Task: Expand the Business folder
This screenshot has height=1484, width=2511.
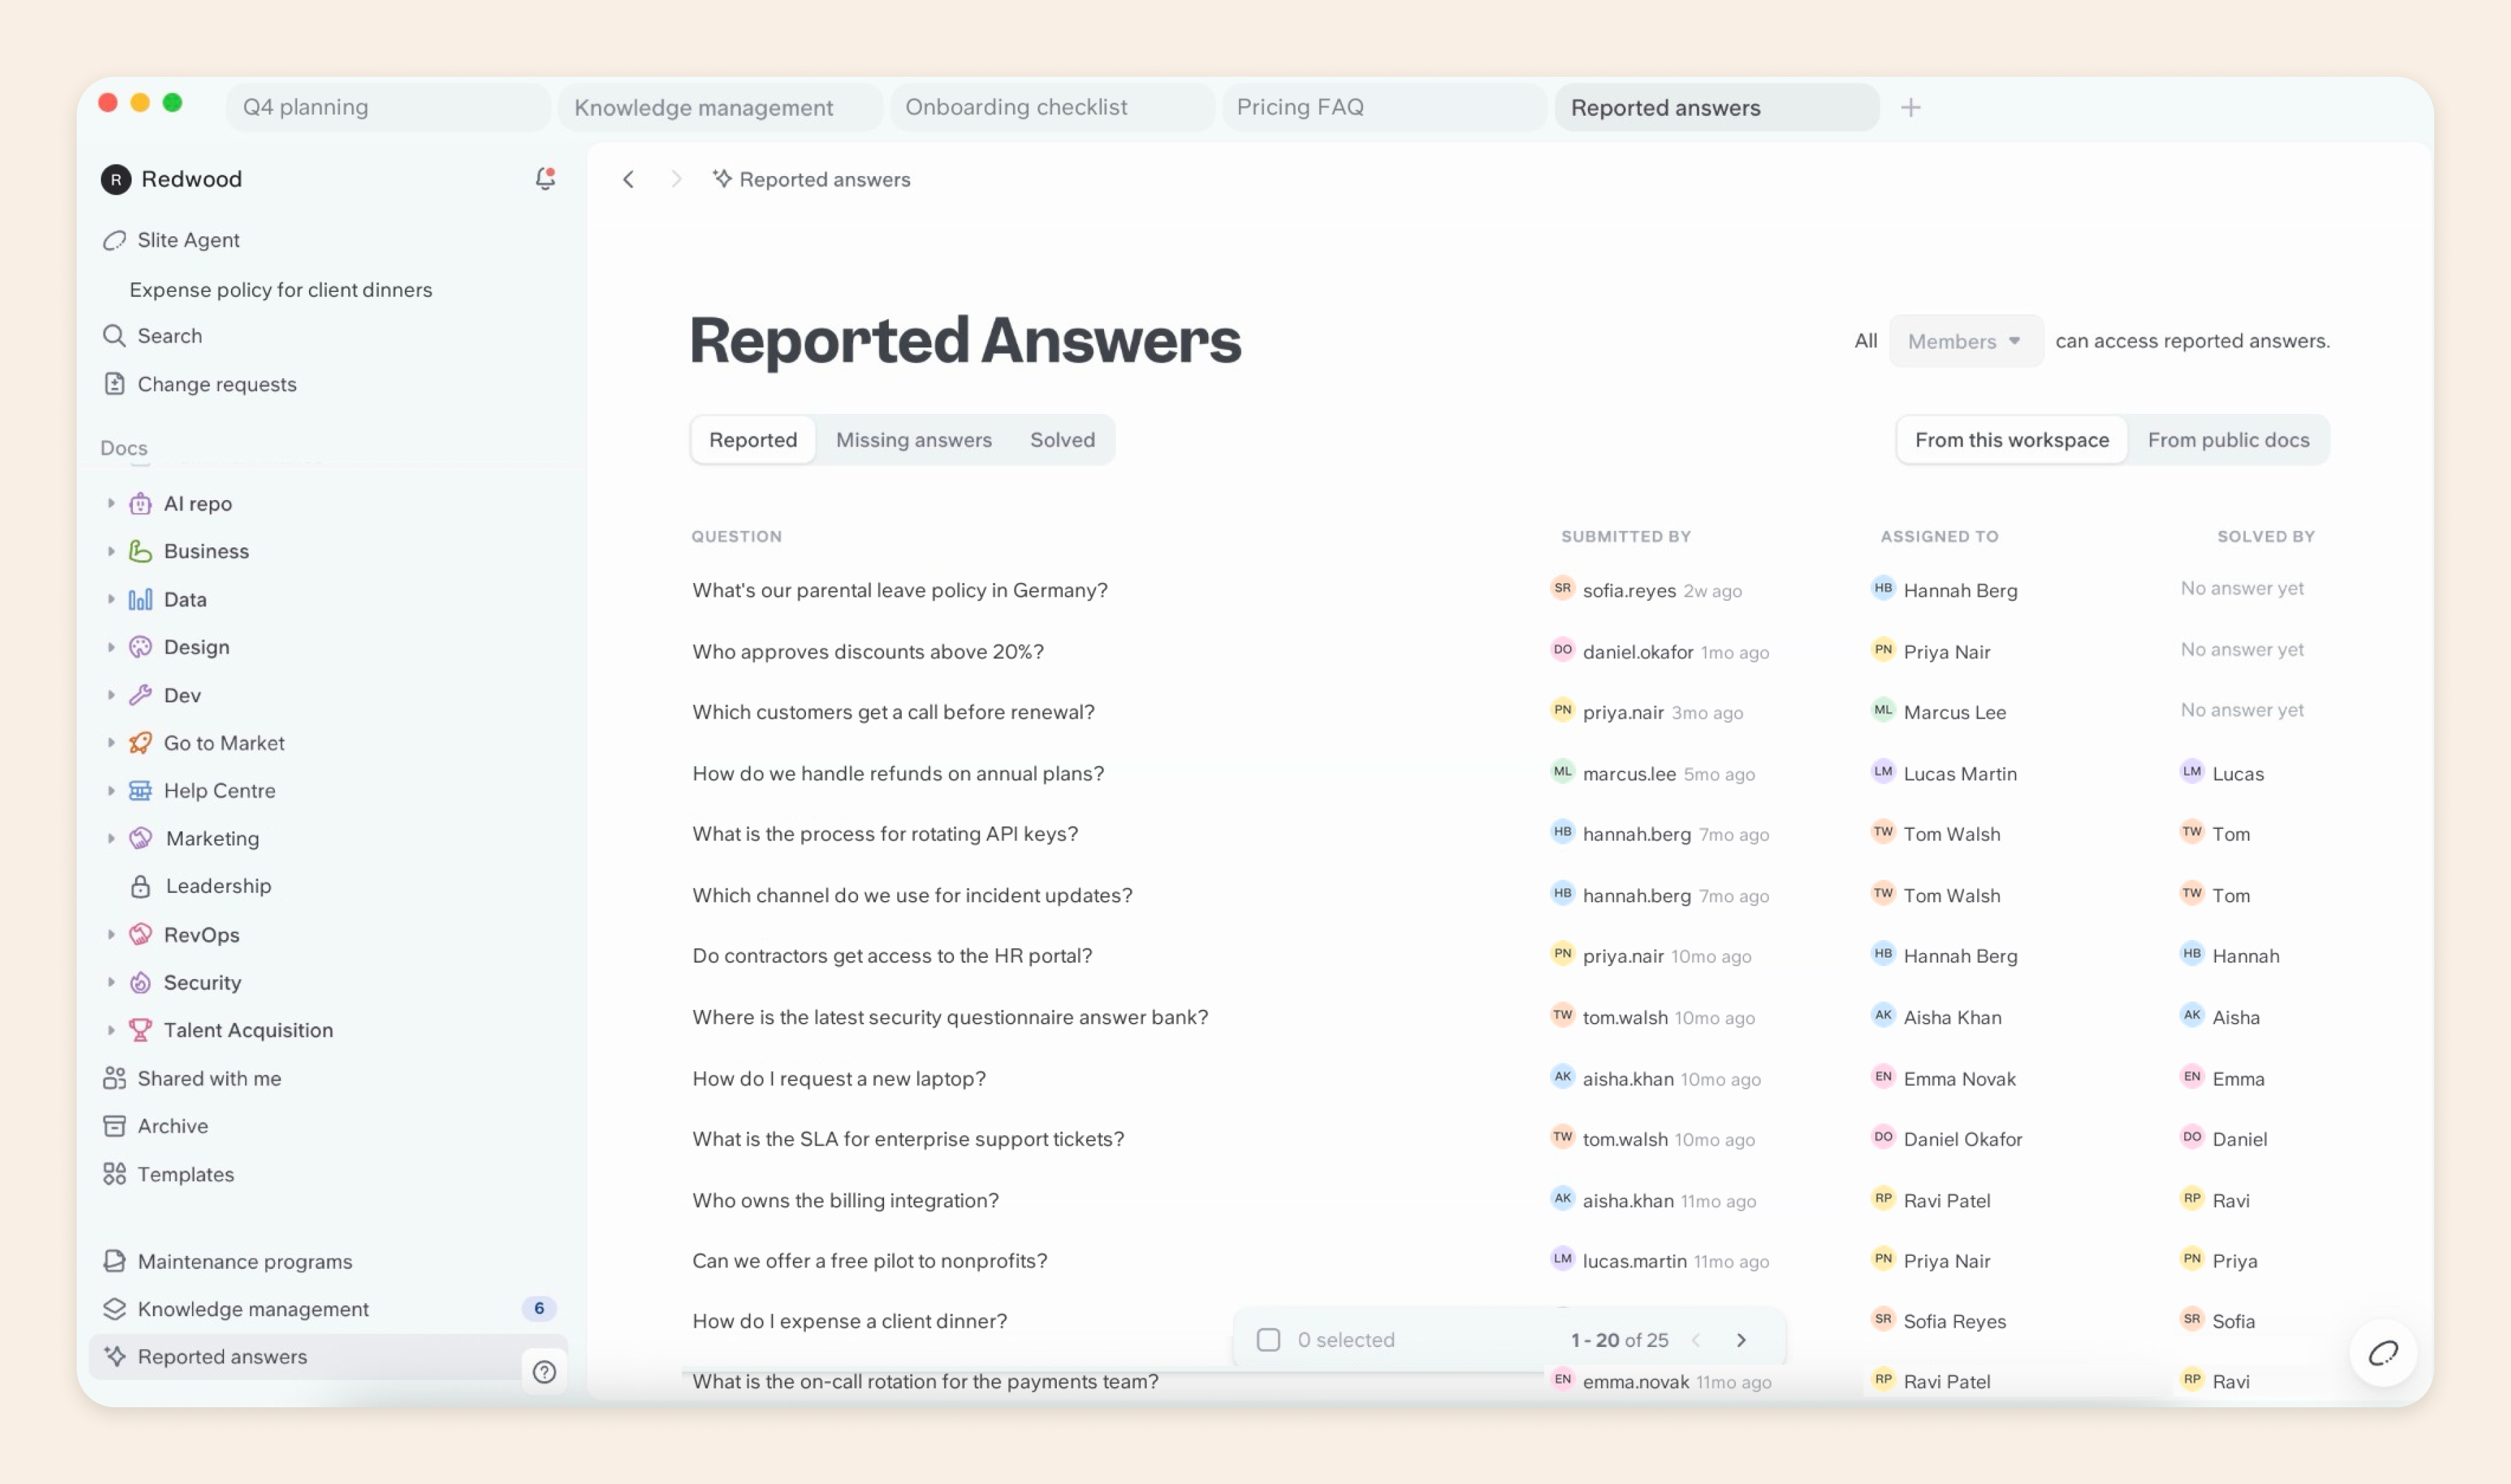Action: coord(111,551)
